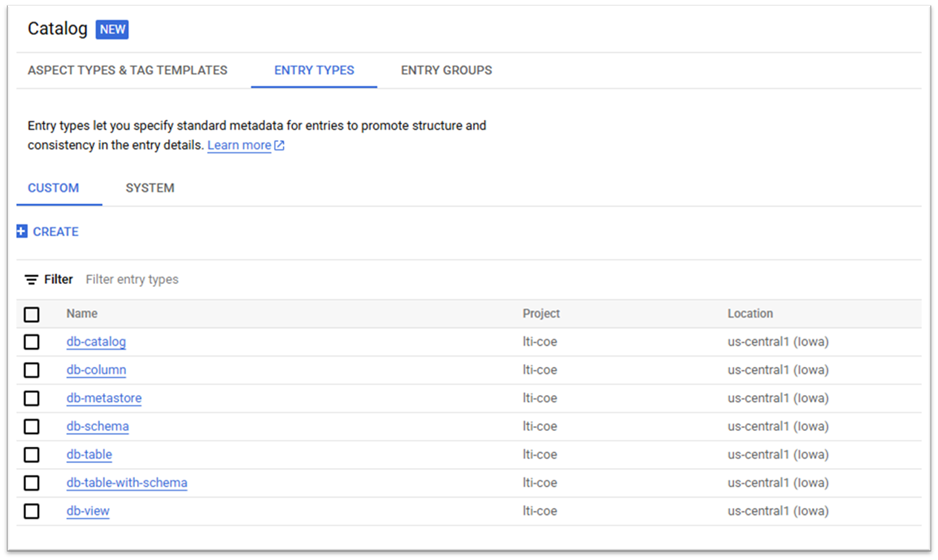Open the Learn more link
Screen dimensions: 938x560
click(x=239, y=146)
